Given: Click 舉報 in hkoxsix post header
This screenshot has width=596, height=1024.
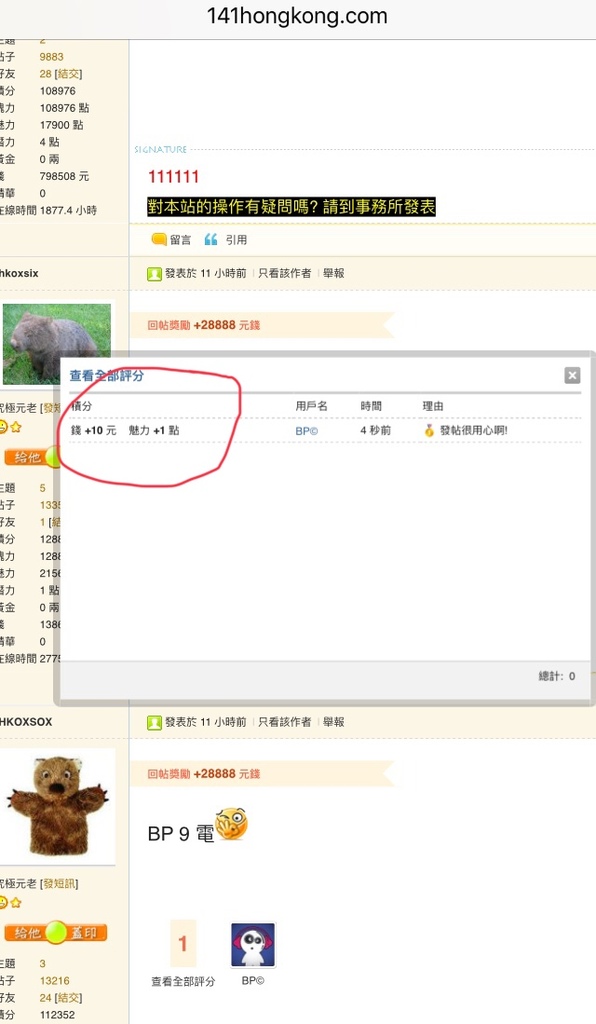Looking at the screenshot, I should click(334, 273).
